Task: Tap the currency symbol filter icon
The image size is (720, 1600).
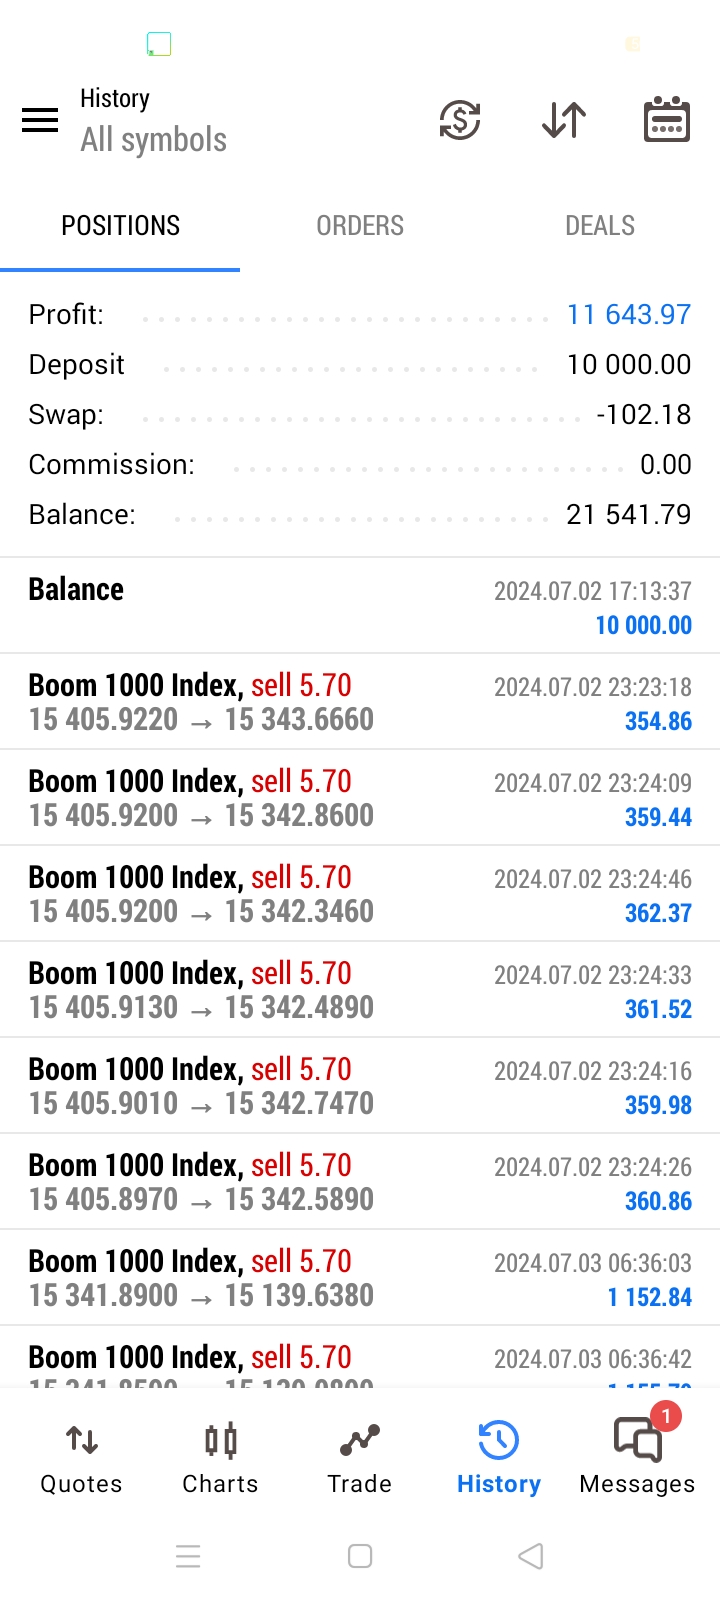Action: [x=460, y=121]
